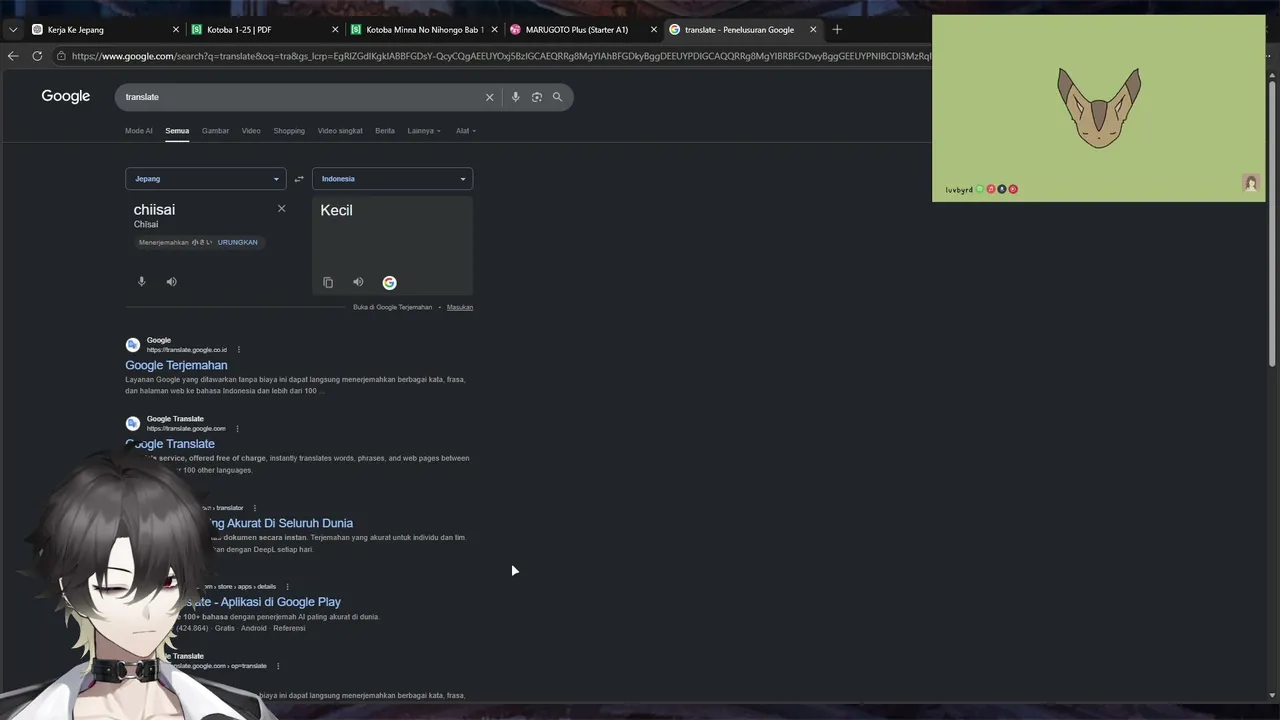
Task: Reload the current page
Action: [37, 56]
